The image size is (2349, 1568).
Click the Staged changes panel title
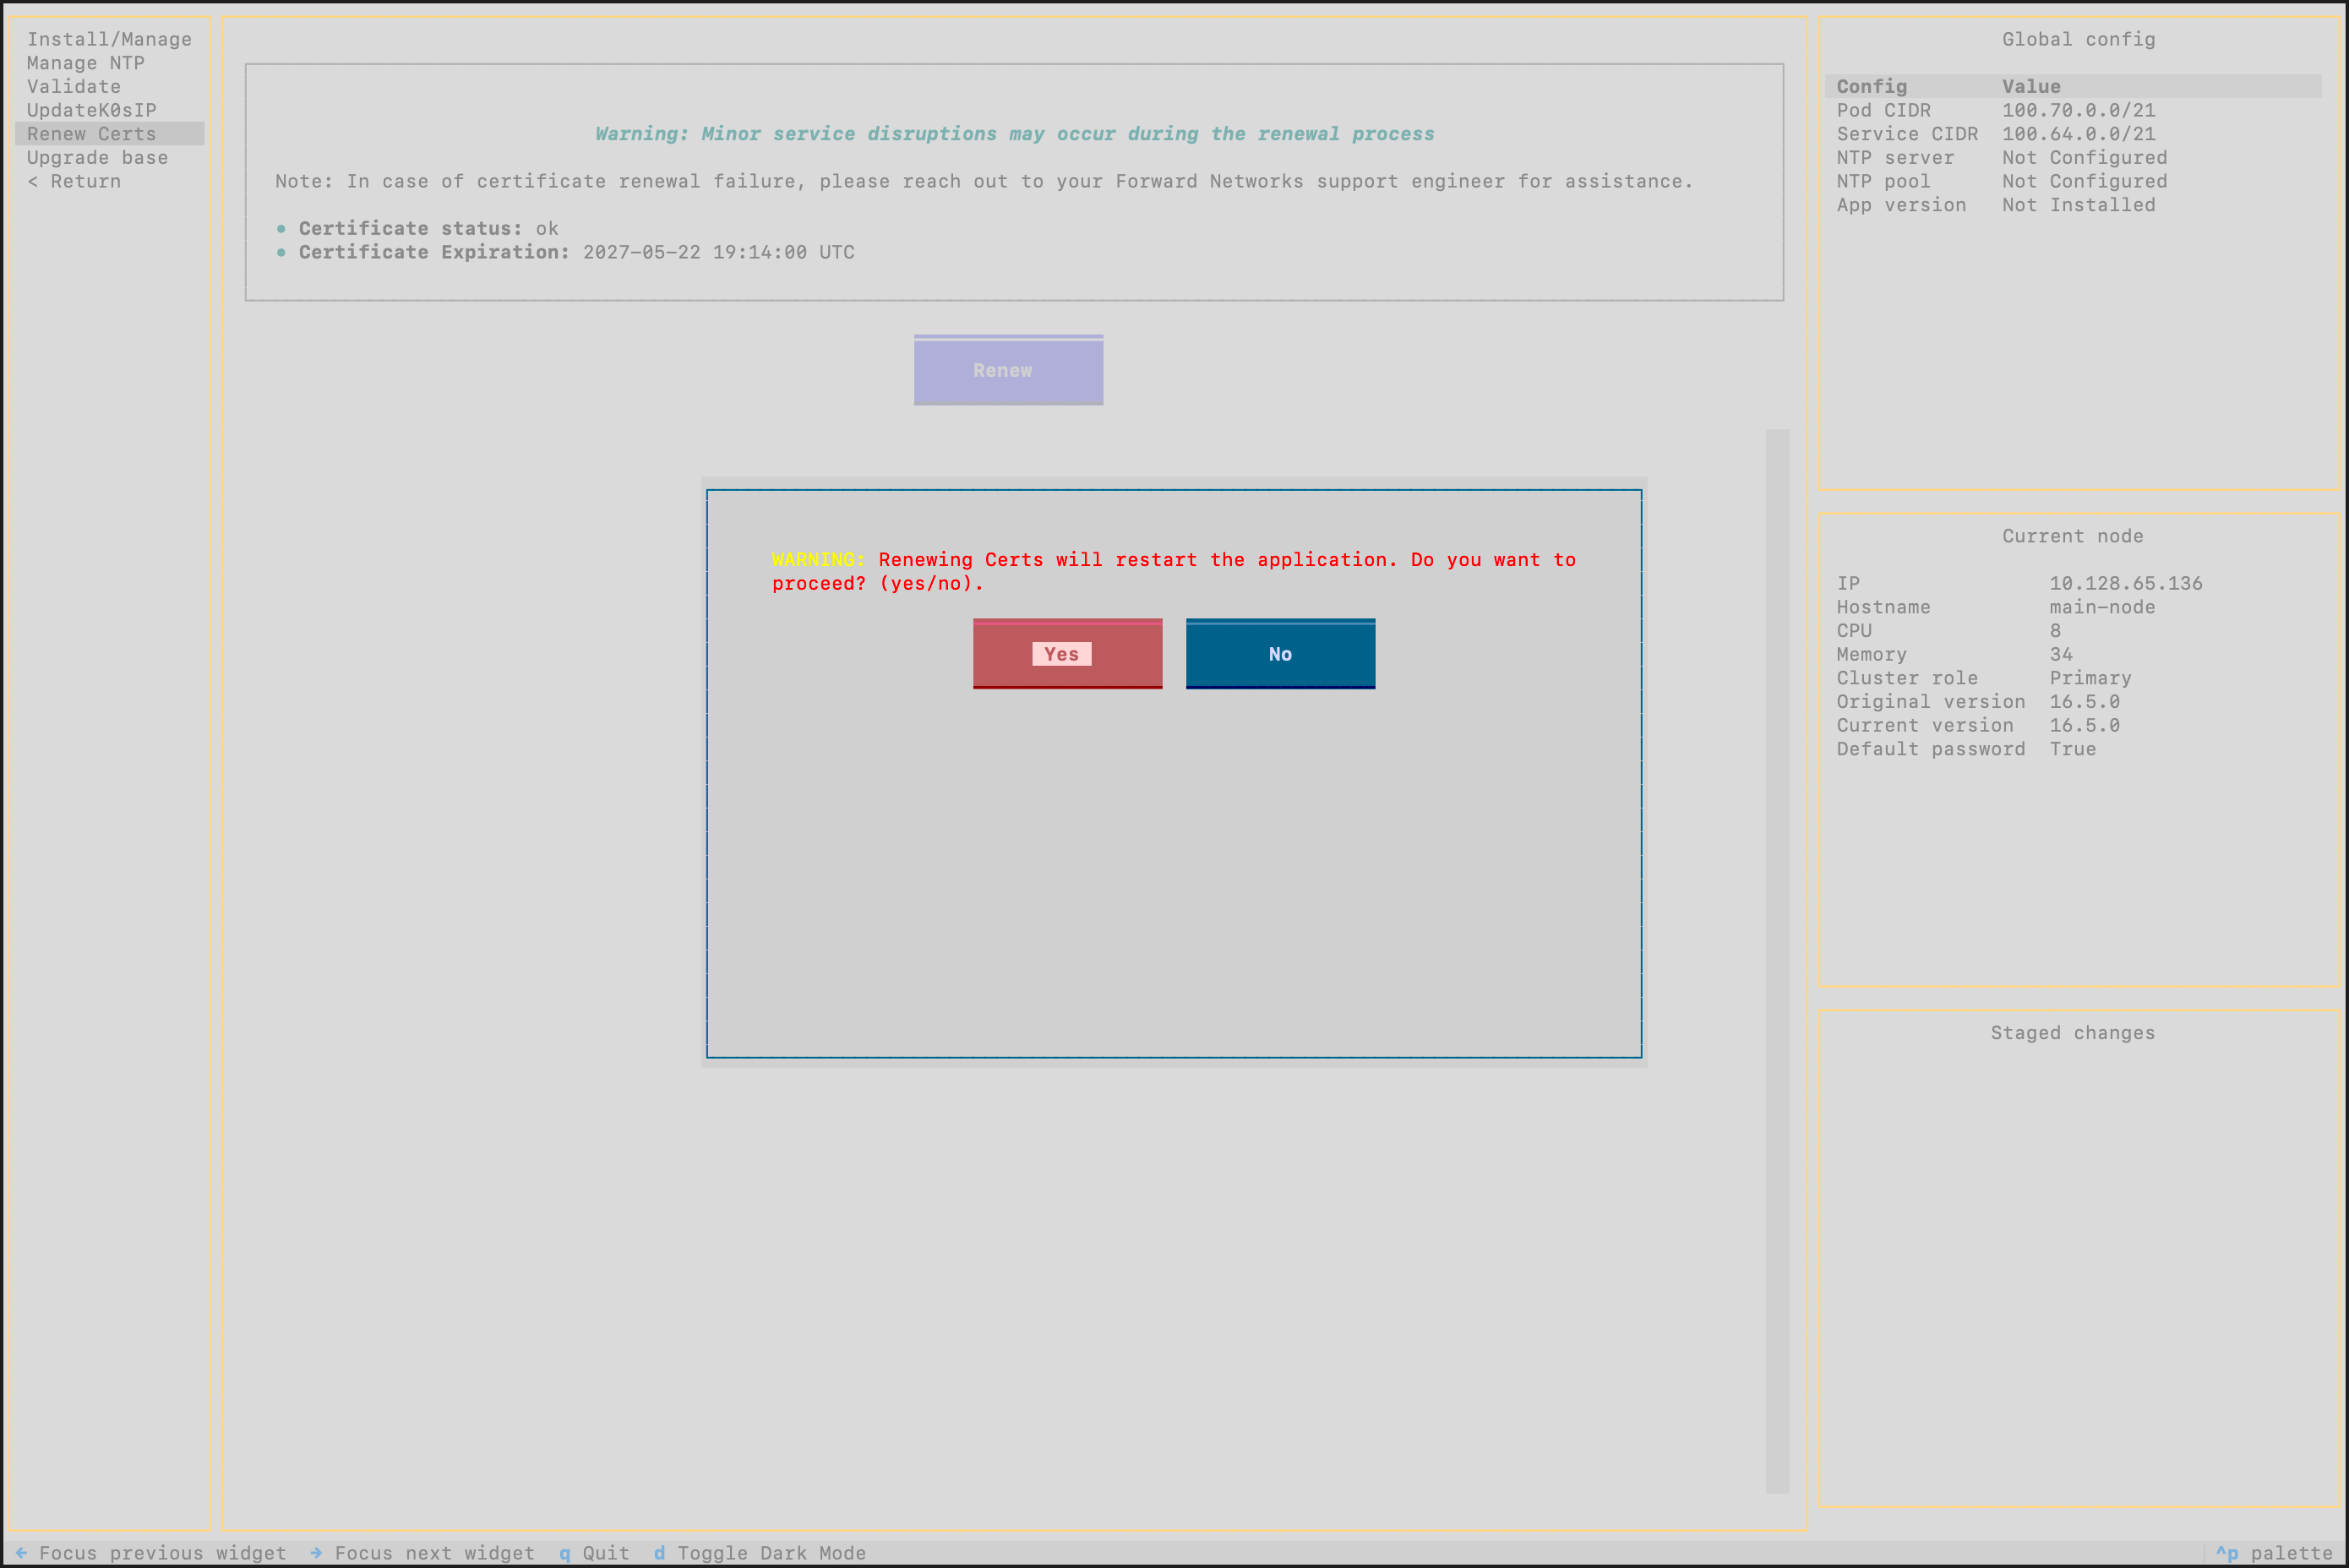click(x=2072, y=1033)
